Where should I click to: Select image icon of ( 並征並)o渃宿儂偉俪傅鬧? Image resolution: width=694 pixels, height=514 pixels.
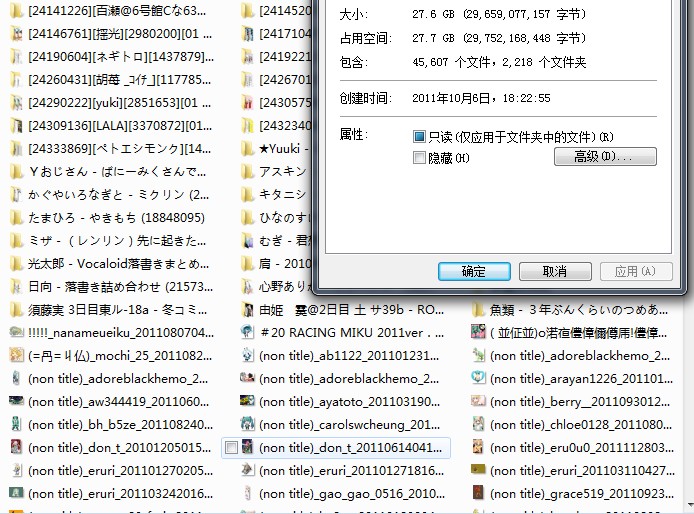[478, 332]
